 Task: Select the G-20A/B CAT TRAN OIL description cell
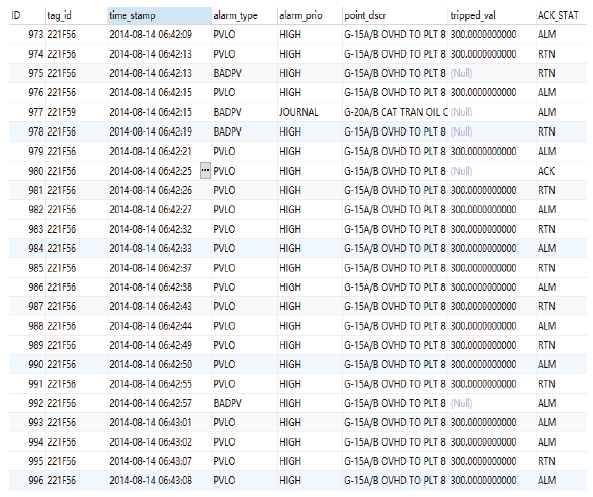click(395, 112)
